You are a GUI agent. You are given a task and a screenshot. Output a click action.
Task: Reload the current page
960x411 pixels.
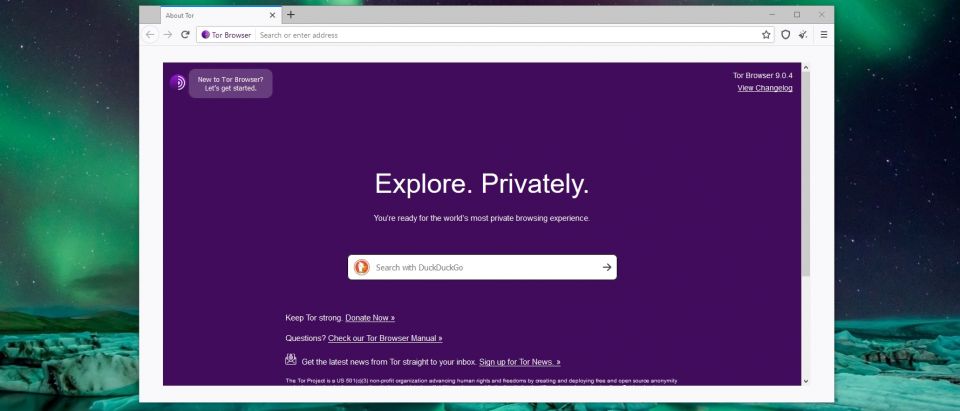click(x=185, y=35)
